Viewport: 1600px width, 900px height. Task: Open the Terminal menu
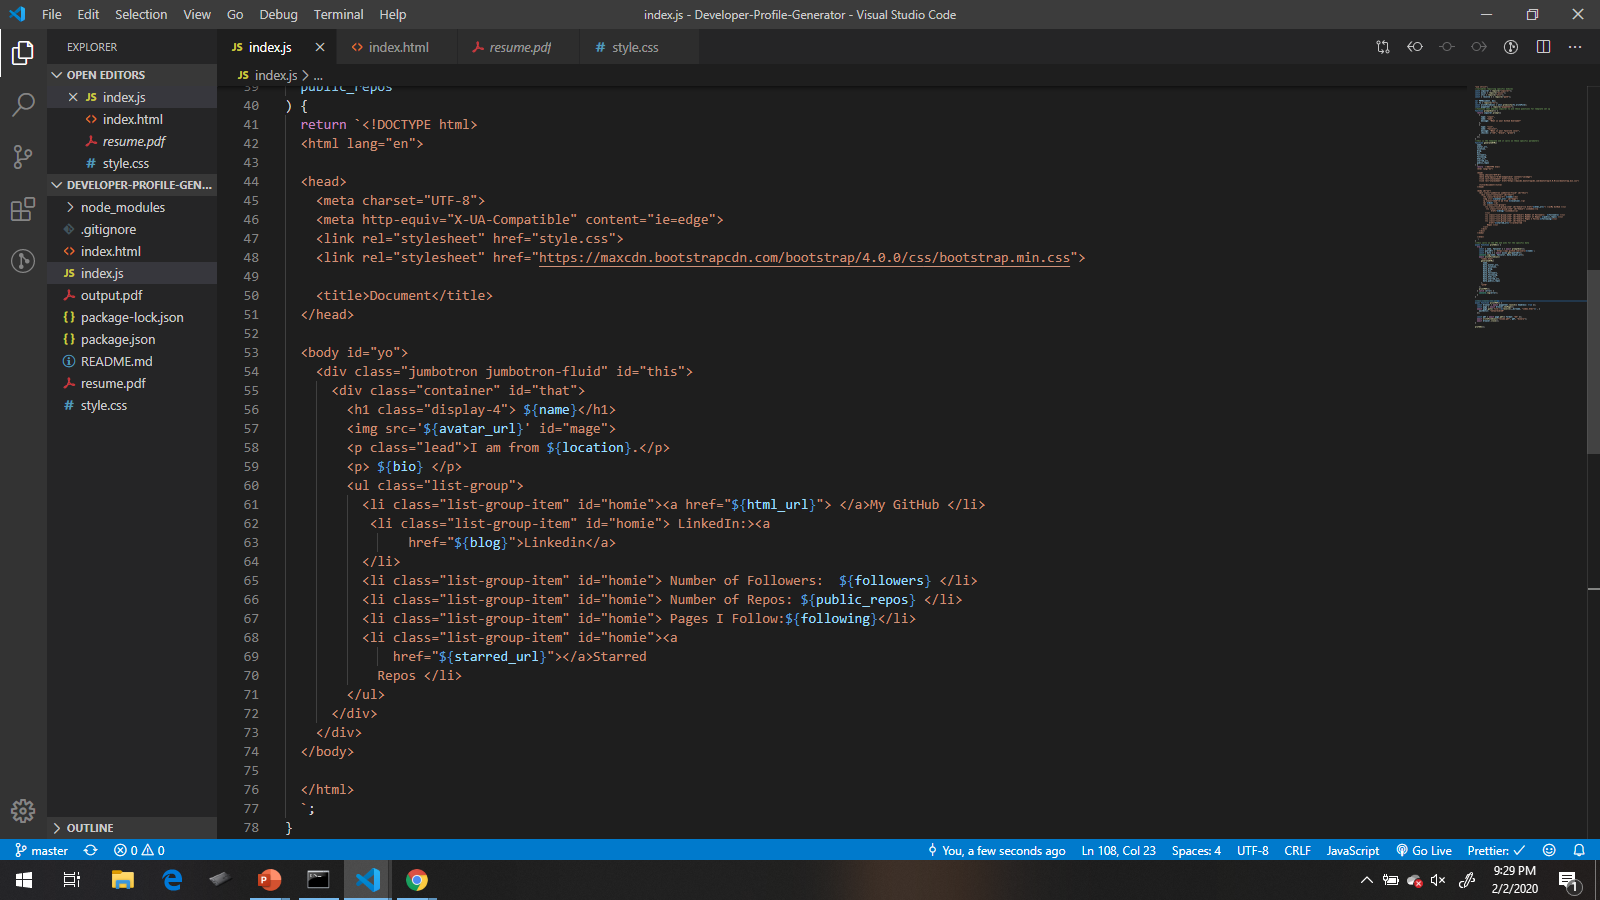[338, 14]
